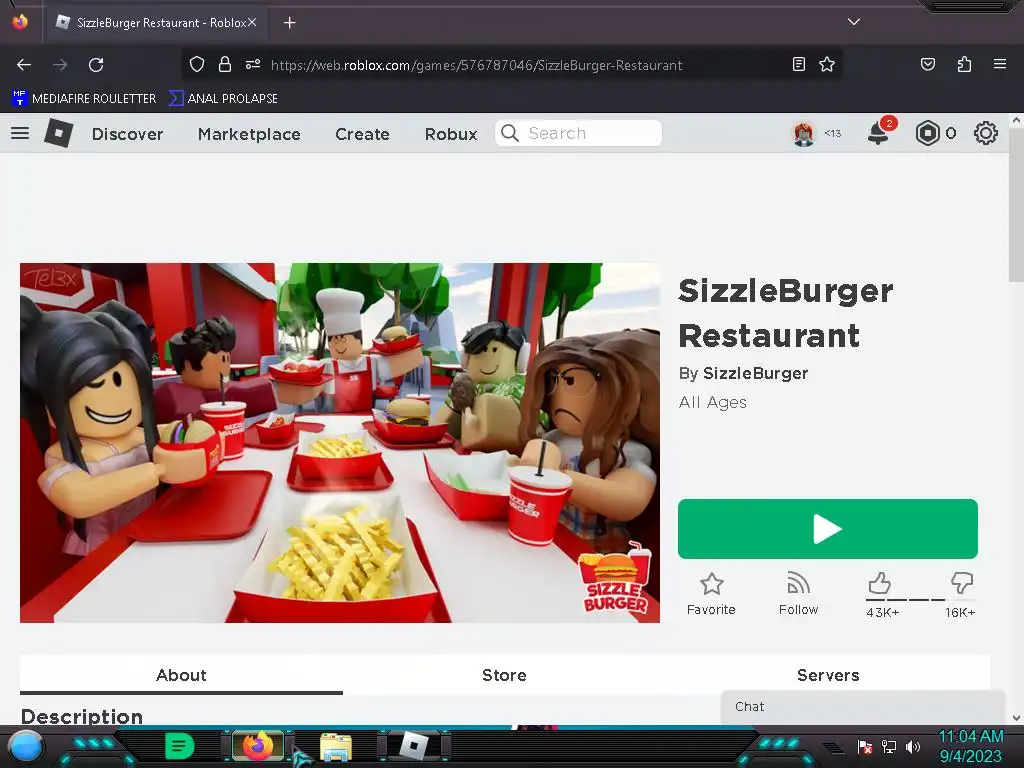The width and height of the screenshot is (1024, 768).
Task: Open a new browser tab
Action: click(x=289, y=23)
